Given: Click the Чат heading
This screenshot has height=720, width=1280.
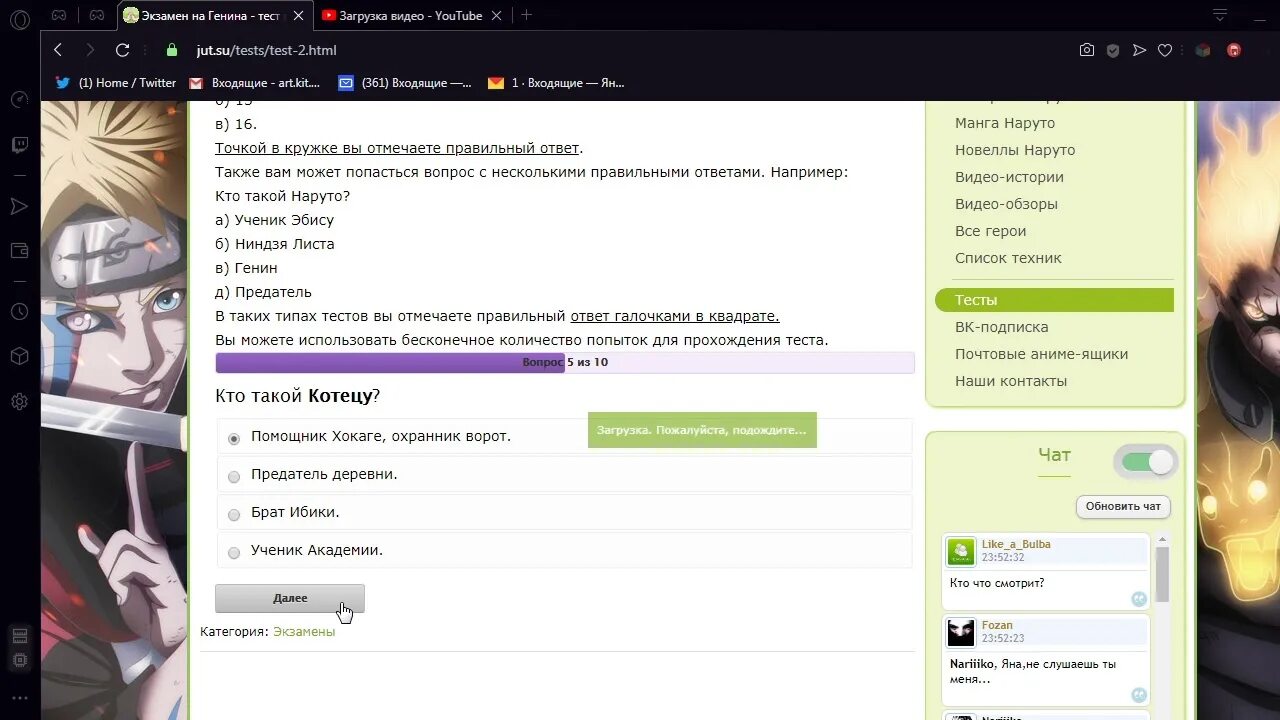Looking at the screenshot, I should [1054, 455].
